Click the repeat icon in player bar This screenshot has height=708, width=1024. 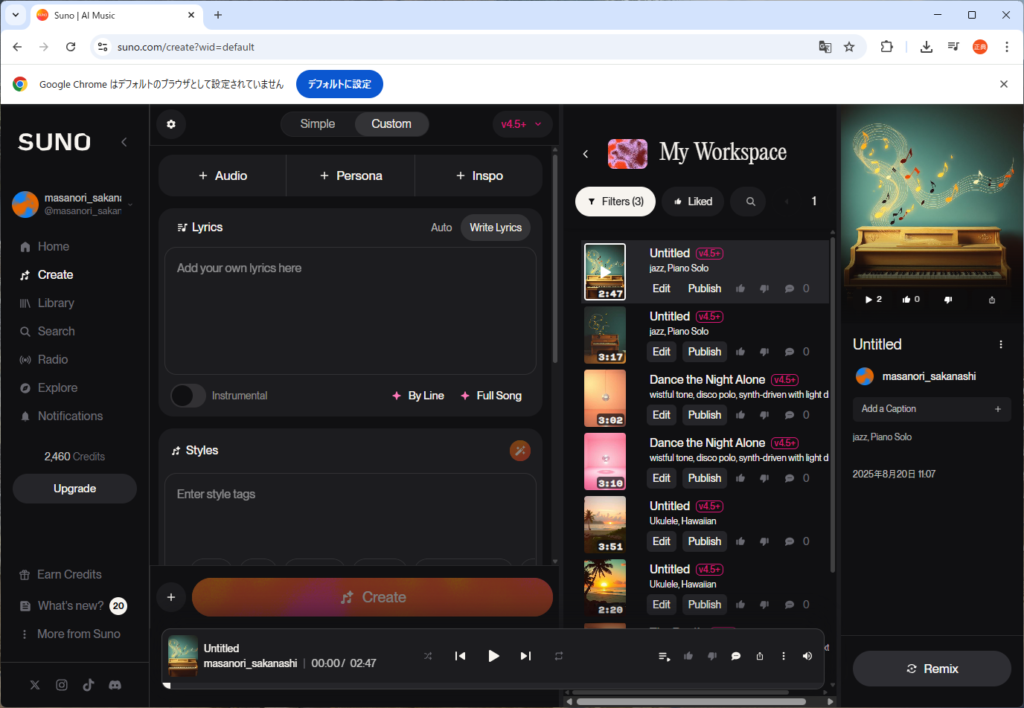559,656
